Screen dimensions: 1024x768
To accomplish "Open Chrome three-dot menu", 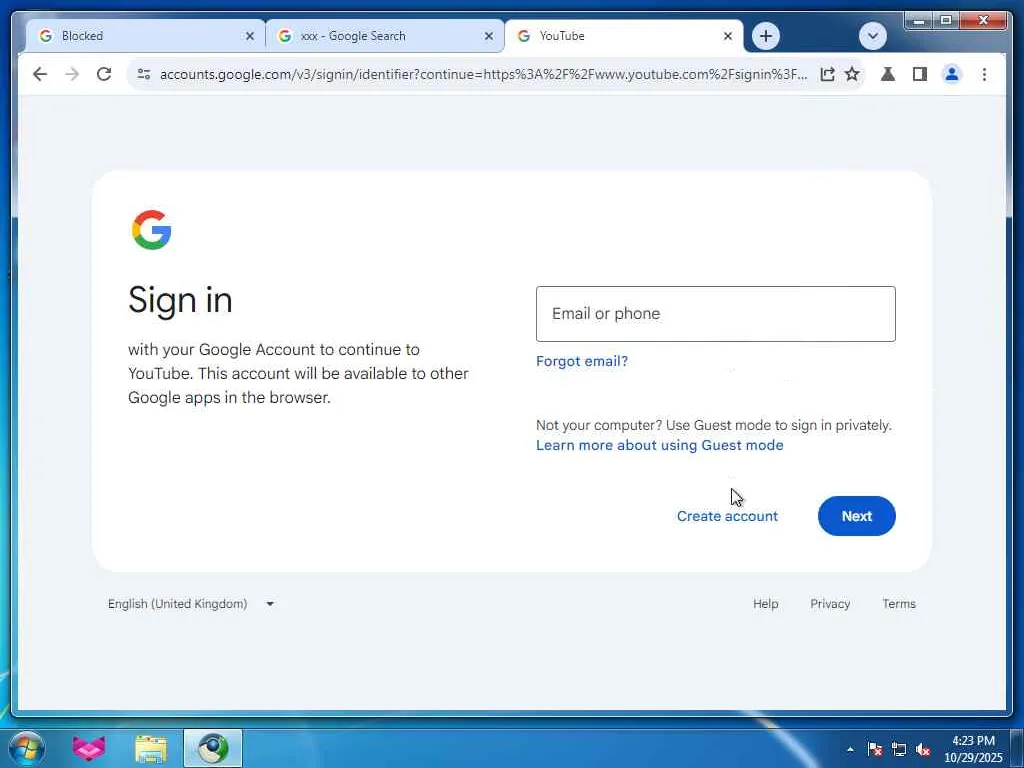I will point(984,74).
